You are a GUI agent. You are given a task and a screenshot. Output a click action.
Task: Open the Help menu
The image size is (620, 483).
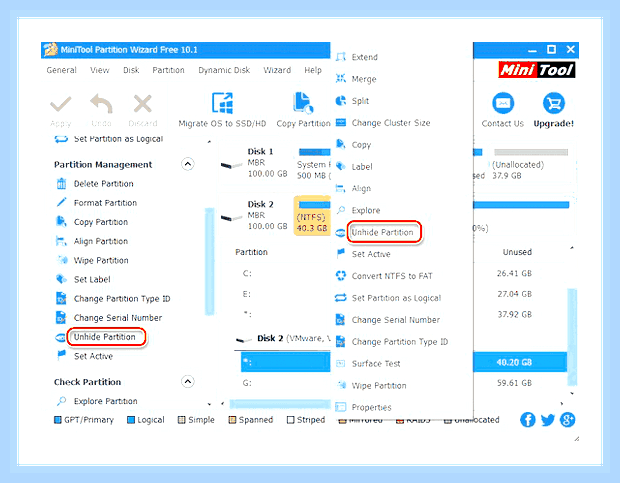click(313, 70)
